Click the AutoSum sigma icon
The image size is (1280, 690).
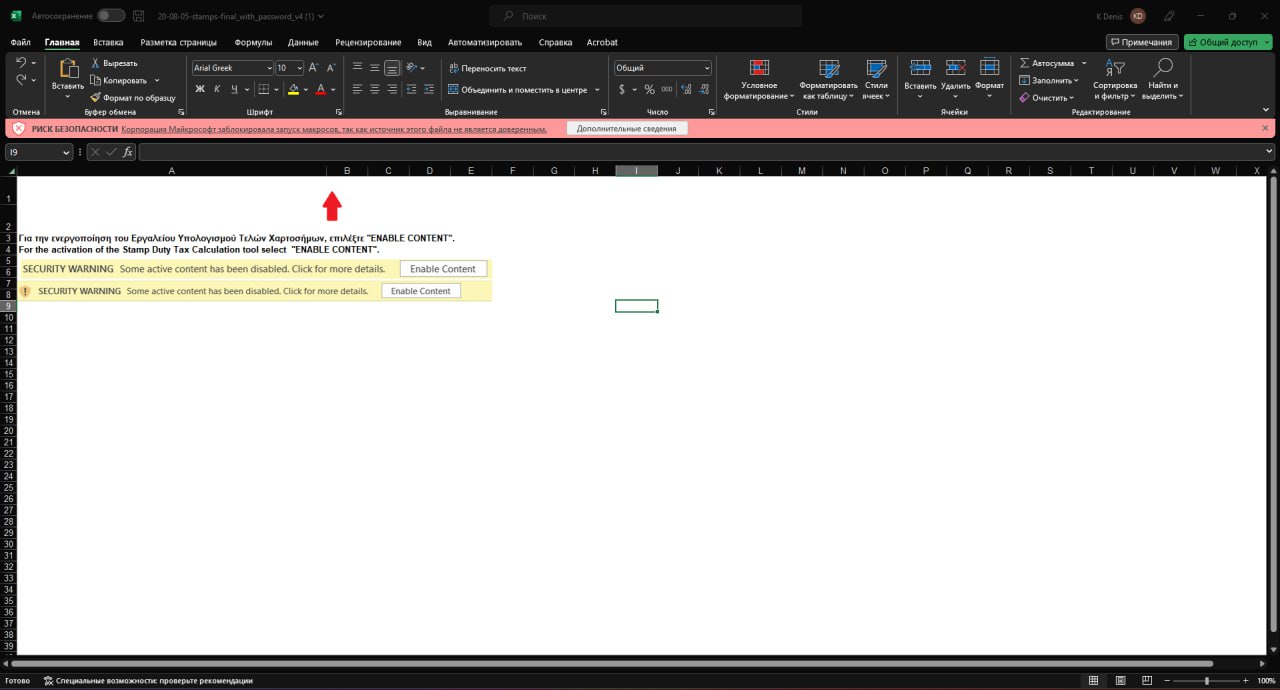pos(1025,63)
